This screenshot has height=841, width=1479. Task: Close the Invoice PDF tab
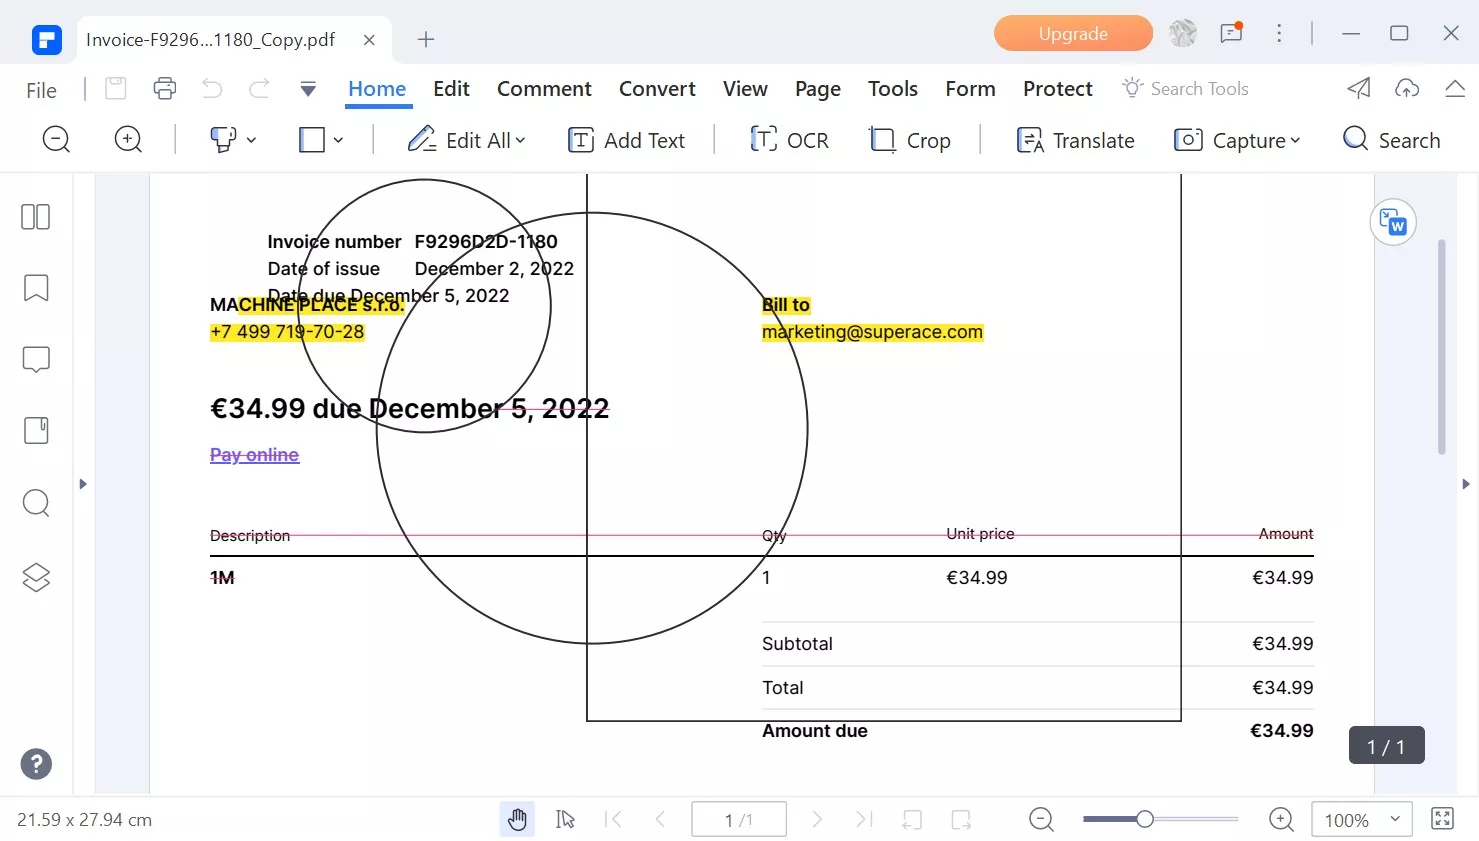click(x=369, y=40)
